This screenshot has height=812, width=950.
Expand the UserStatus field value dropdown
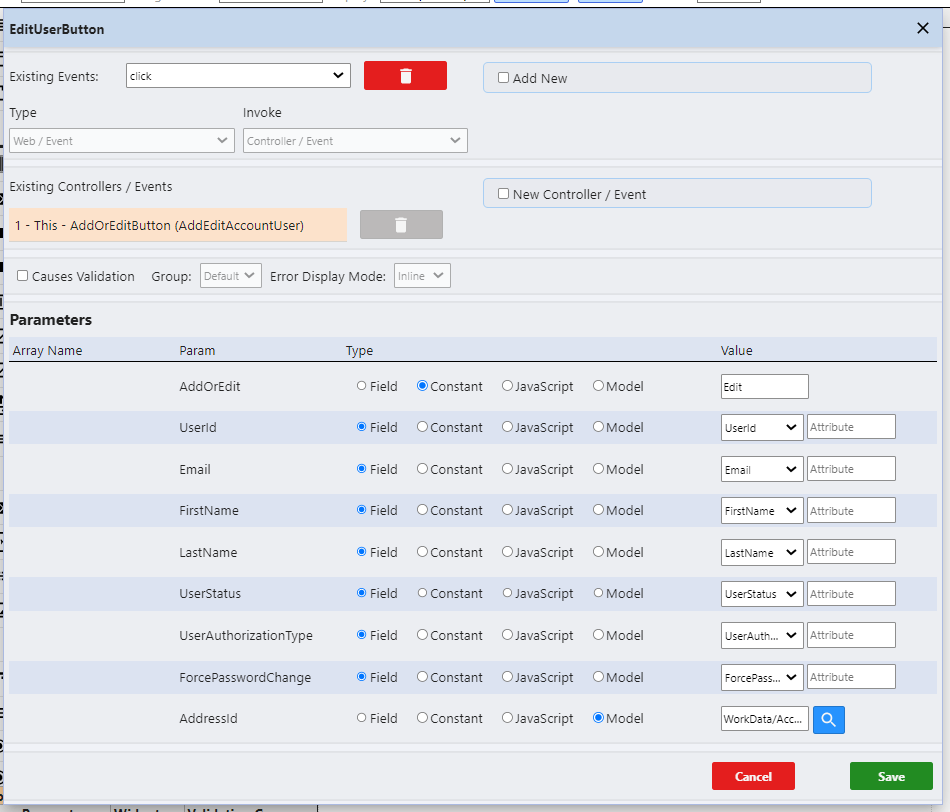762,594
